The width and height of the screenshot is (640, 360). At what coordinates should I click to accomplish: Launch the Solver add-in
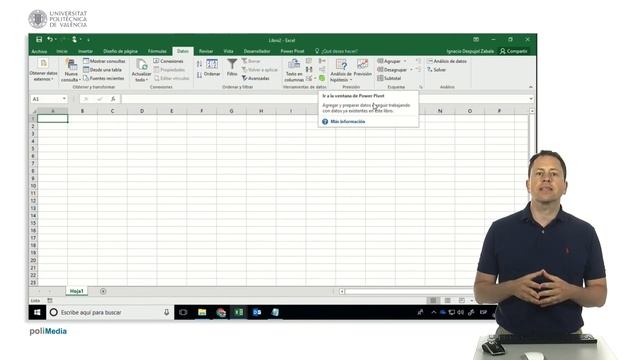(436, 69)
